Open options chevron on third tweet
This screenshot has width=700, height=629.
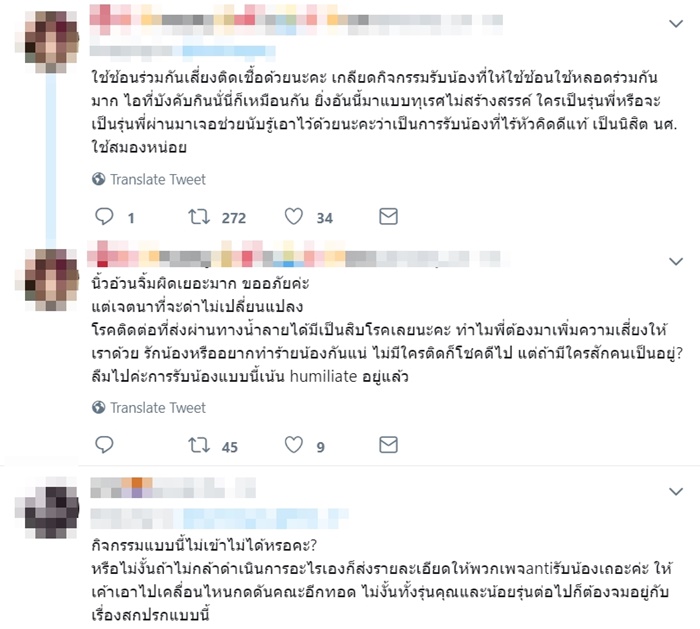[676, 492]
